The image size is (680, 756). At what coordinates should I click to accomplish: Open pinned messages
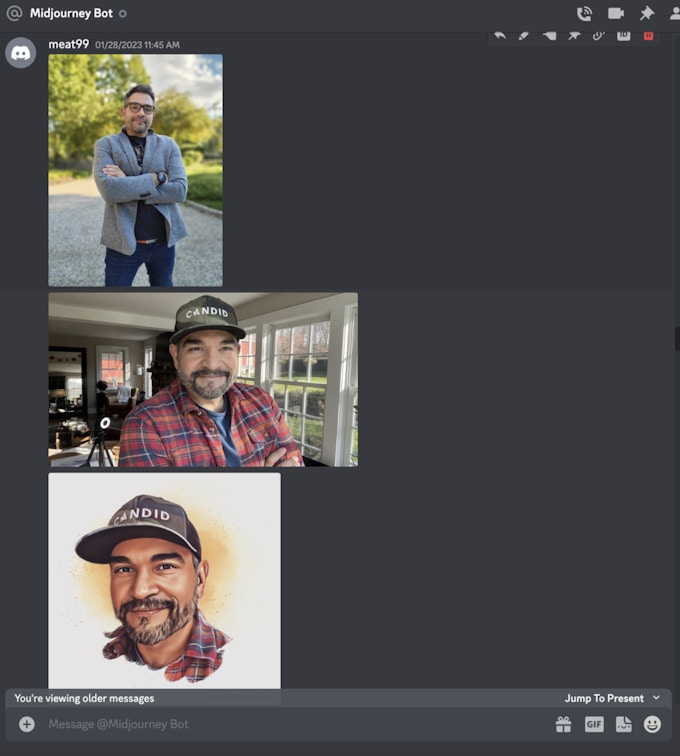(646, 14)
